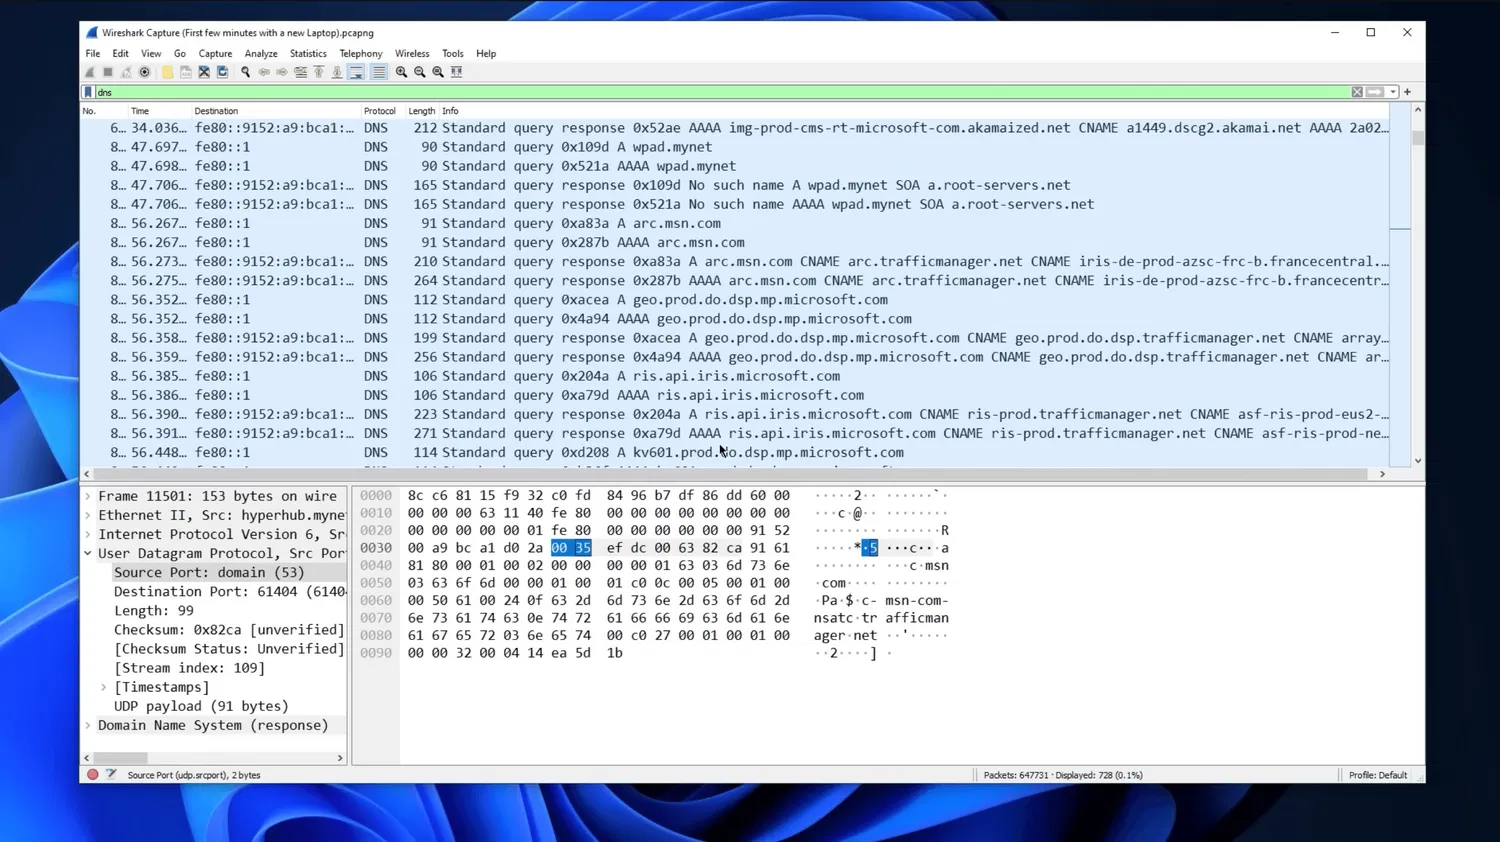Open capture options gear icon
Screen dimensions: 1500x842
click(x=145, y=72)
